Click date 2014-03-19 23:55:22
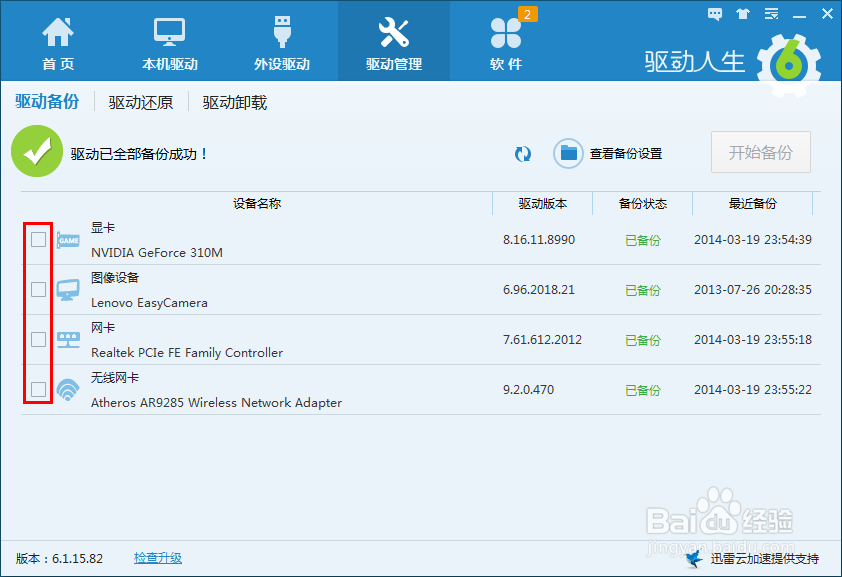842x577 pixels. [753, 390]
